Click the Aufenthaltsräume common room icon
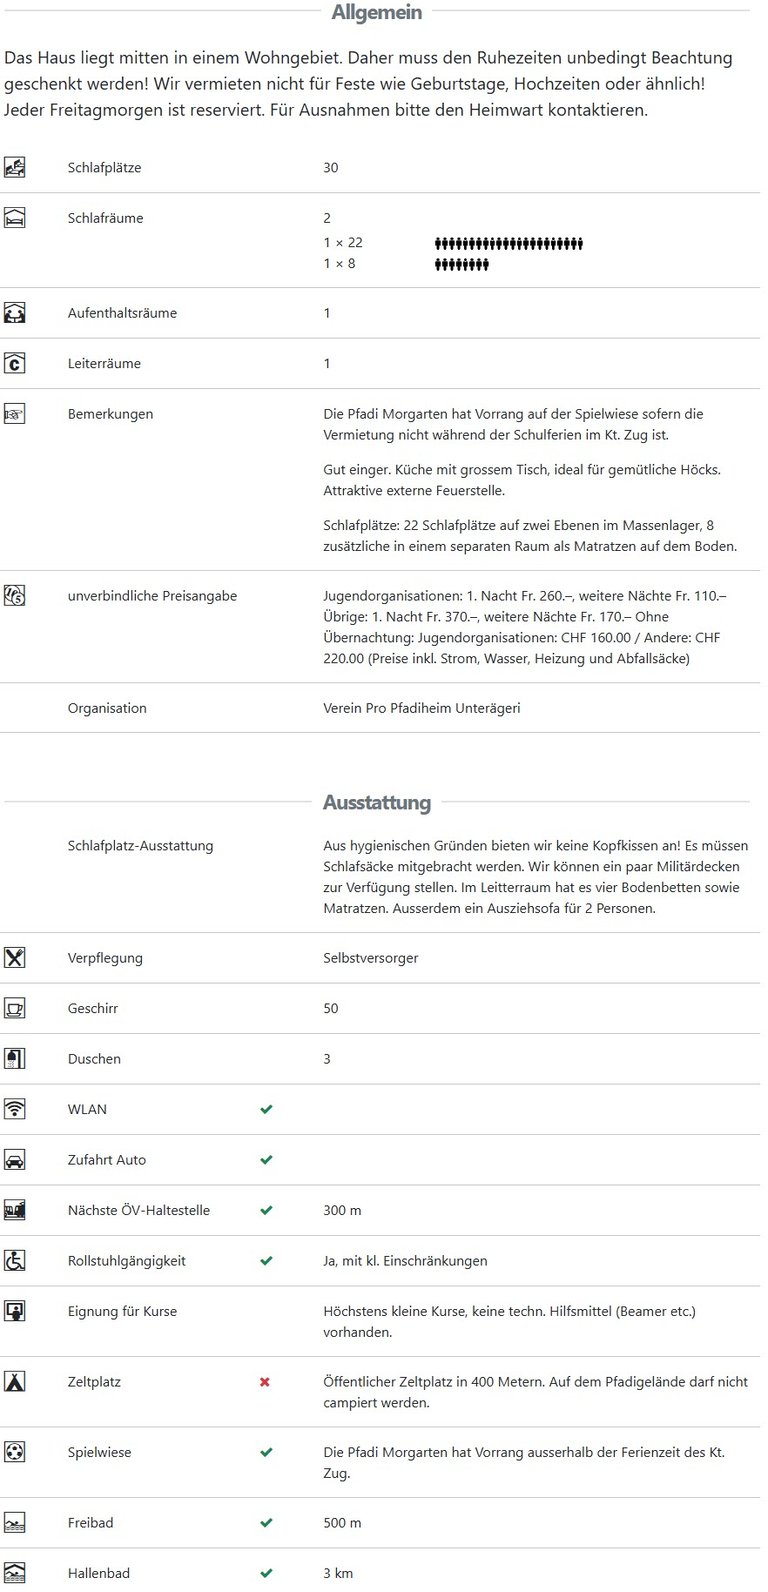Image resolution: width=768 pixels, height=1592 pixels. pyautogui.click(x=15, y=313)
